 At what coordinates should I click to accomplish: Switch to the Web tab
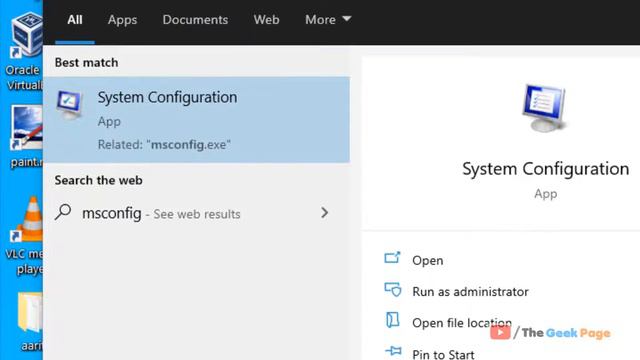pyautogui.click(x=266, y=20)
